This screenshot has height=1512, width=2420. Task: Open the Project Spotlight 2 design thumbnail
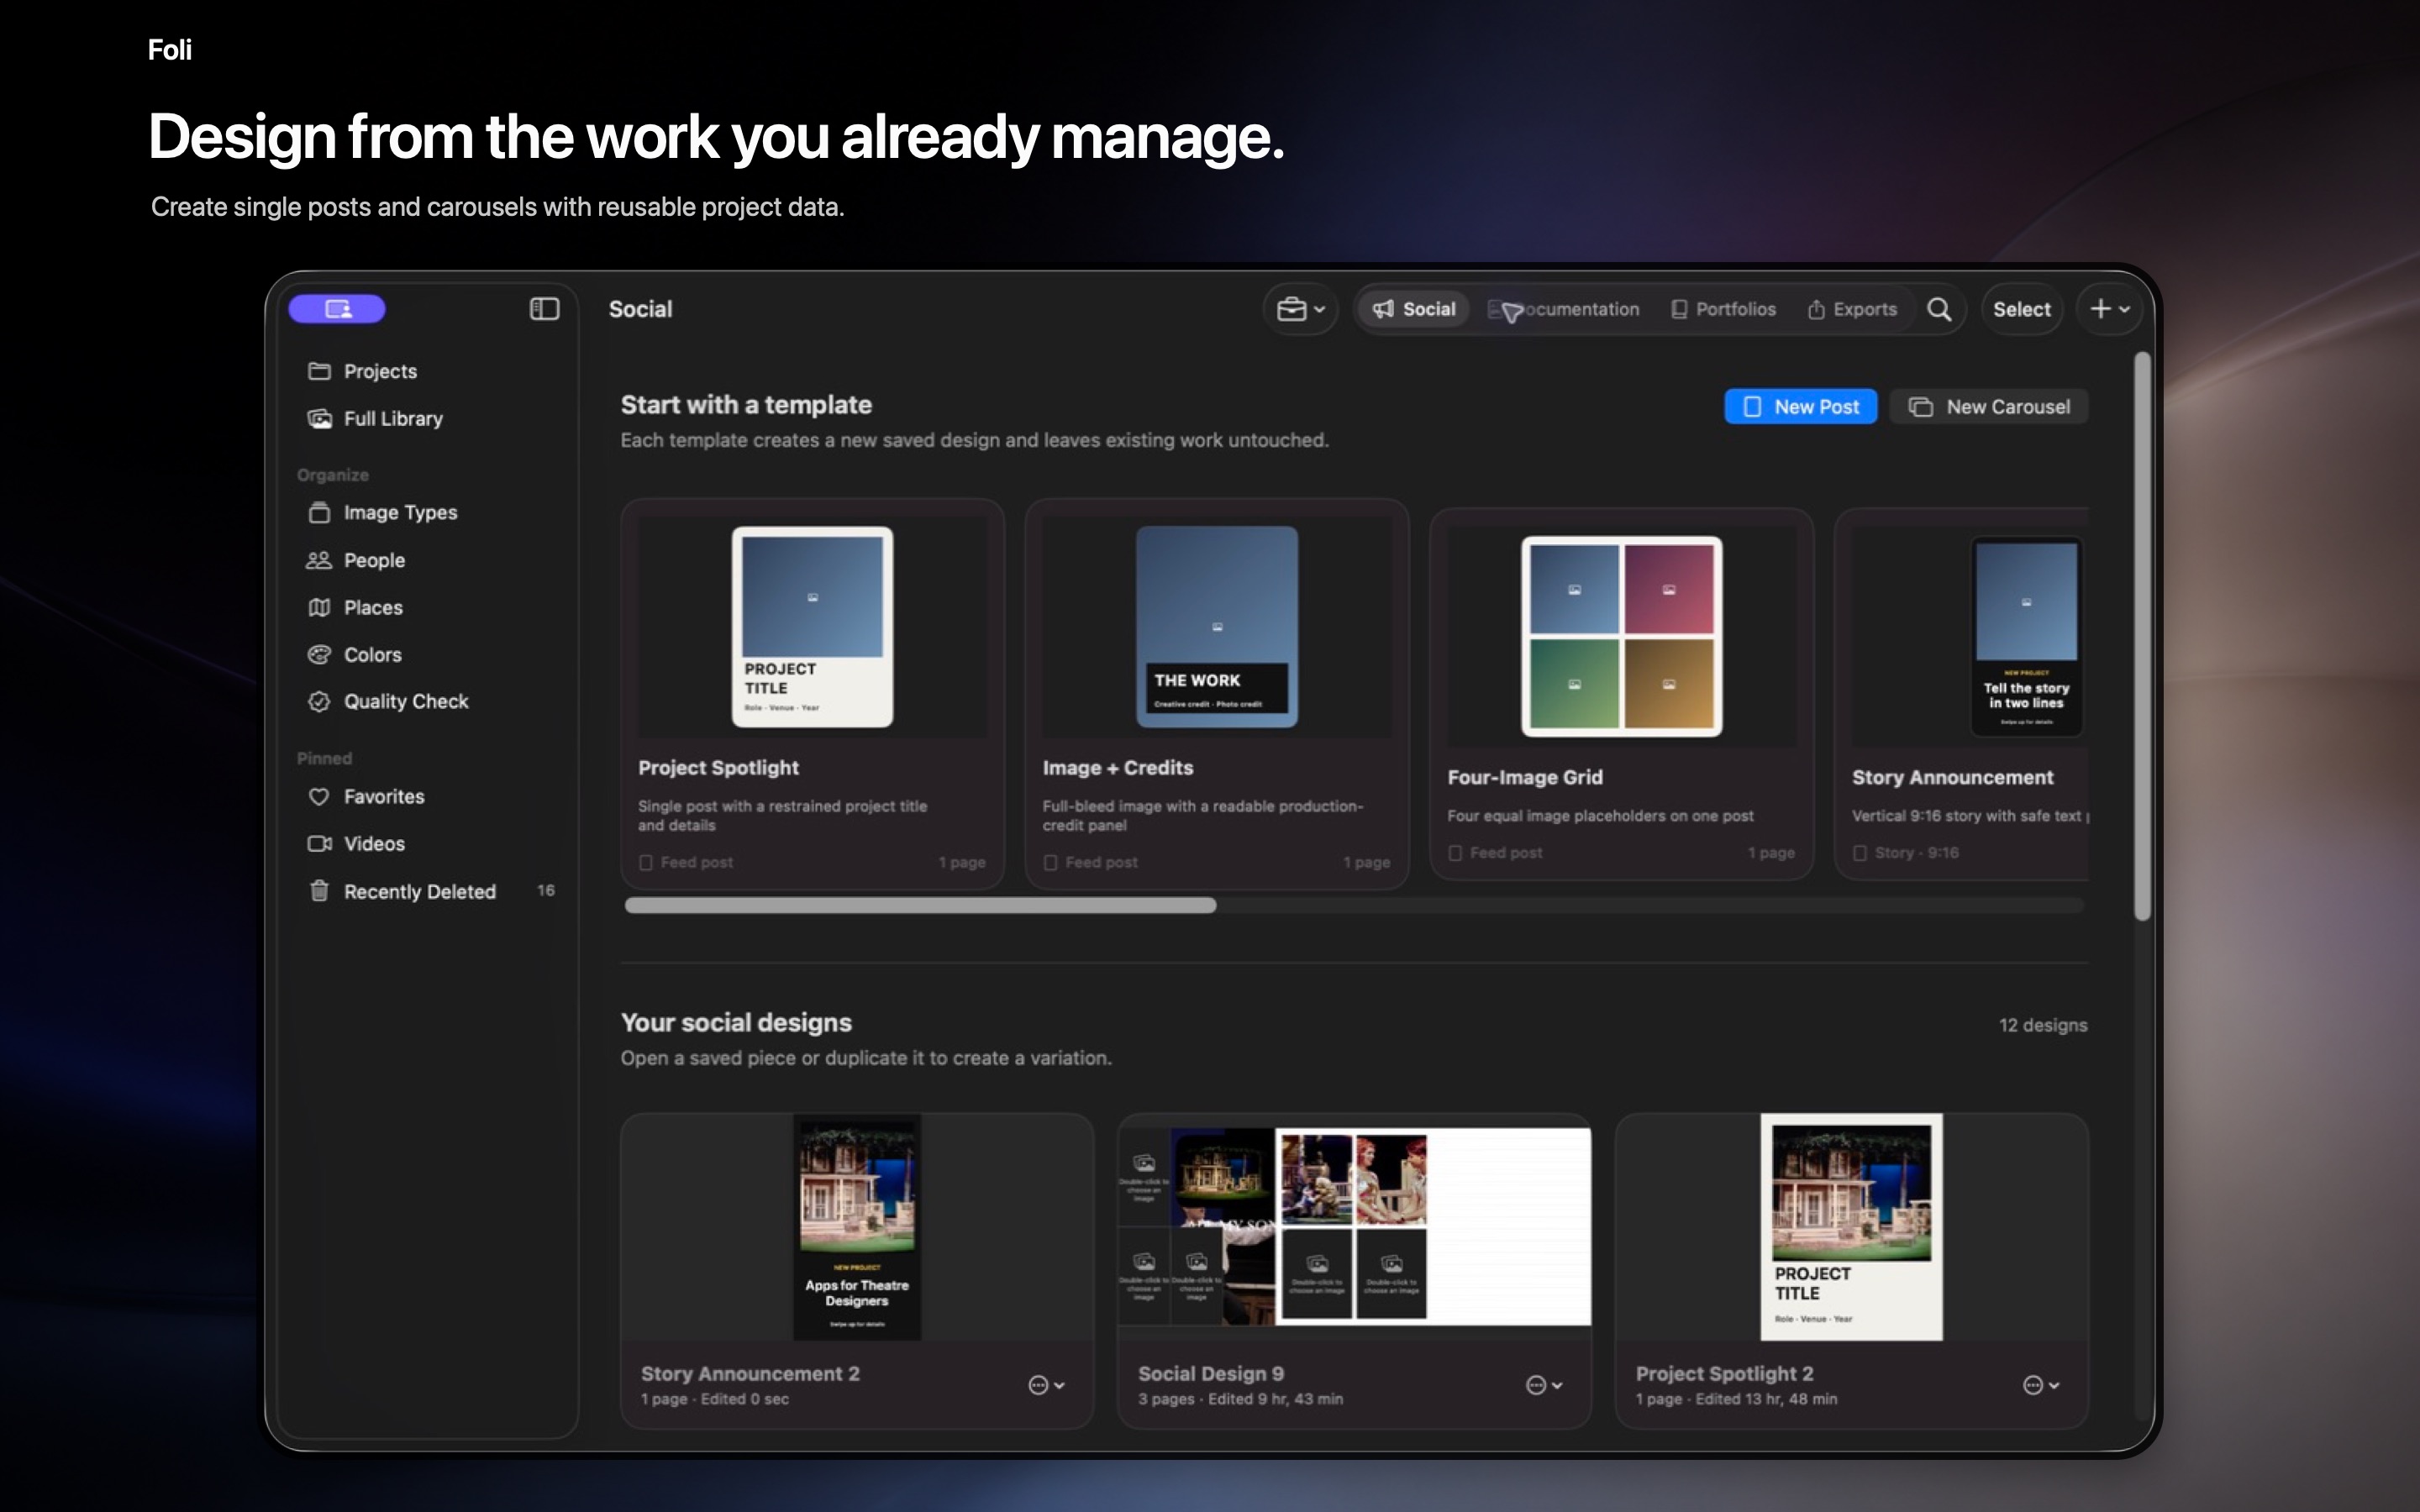tap(1852, 1227)
